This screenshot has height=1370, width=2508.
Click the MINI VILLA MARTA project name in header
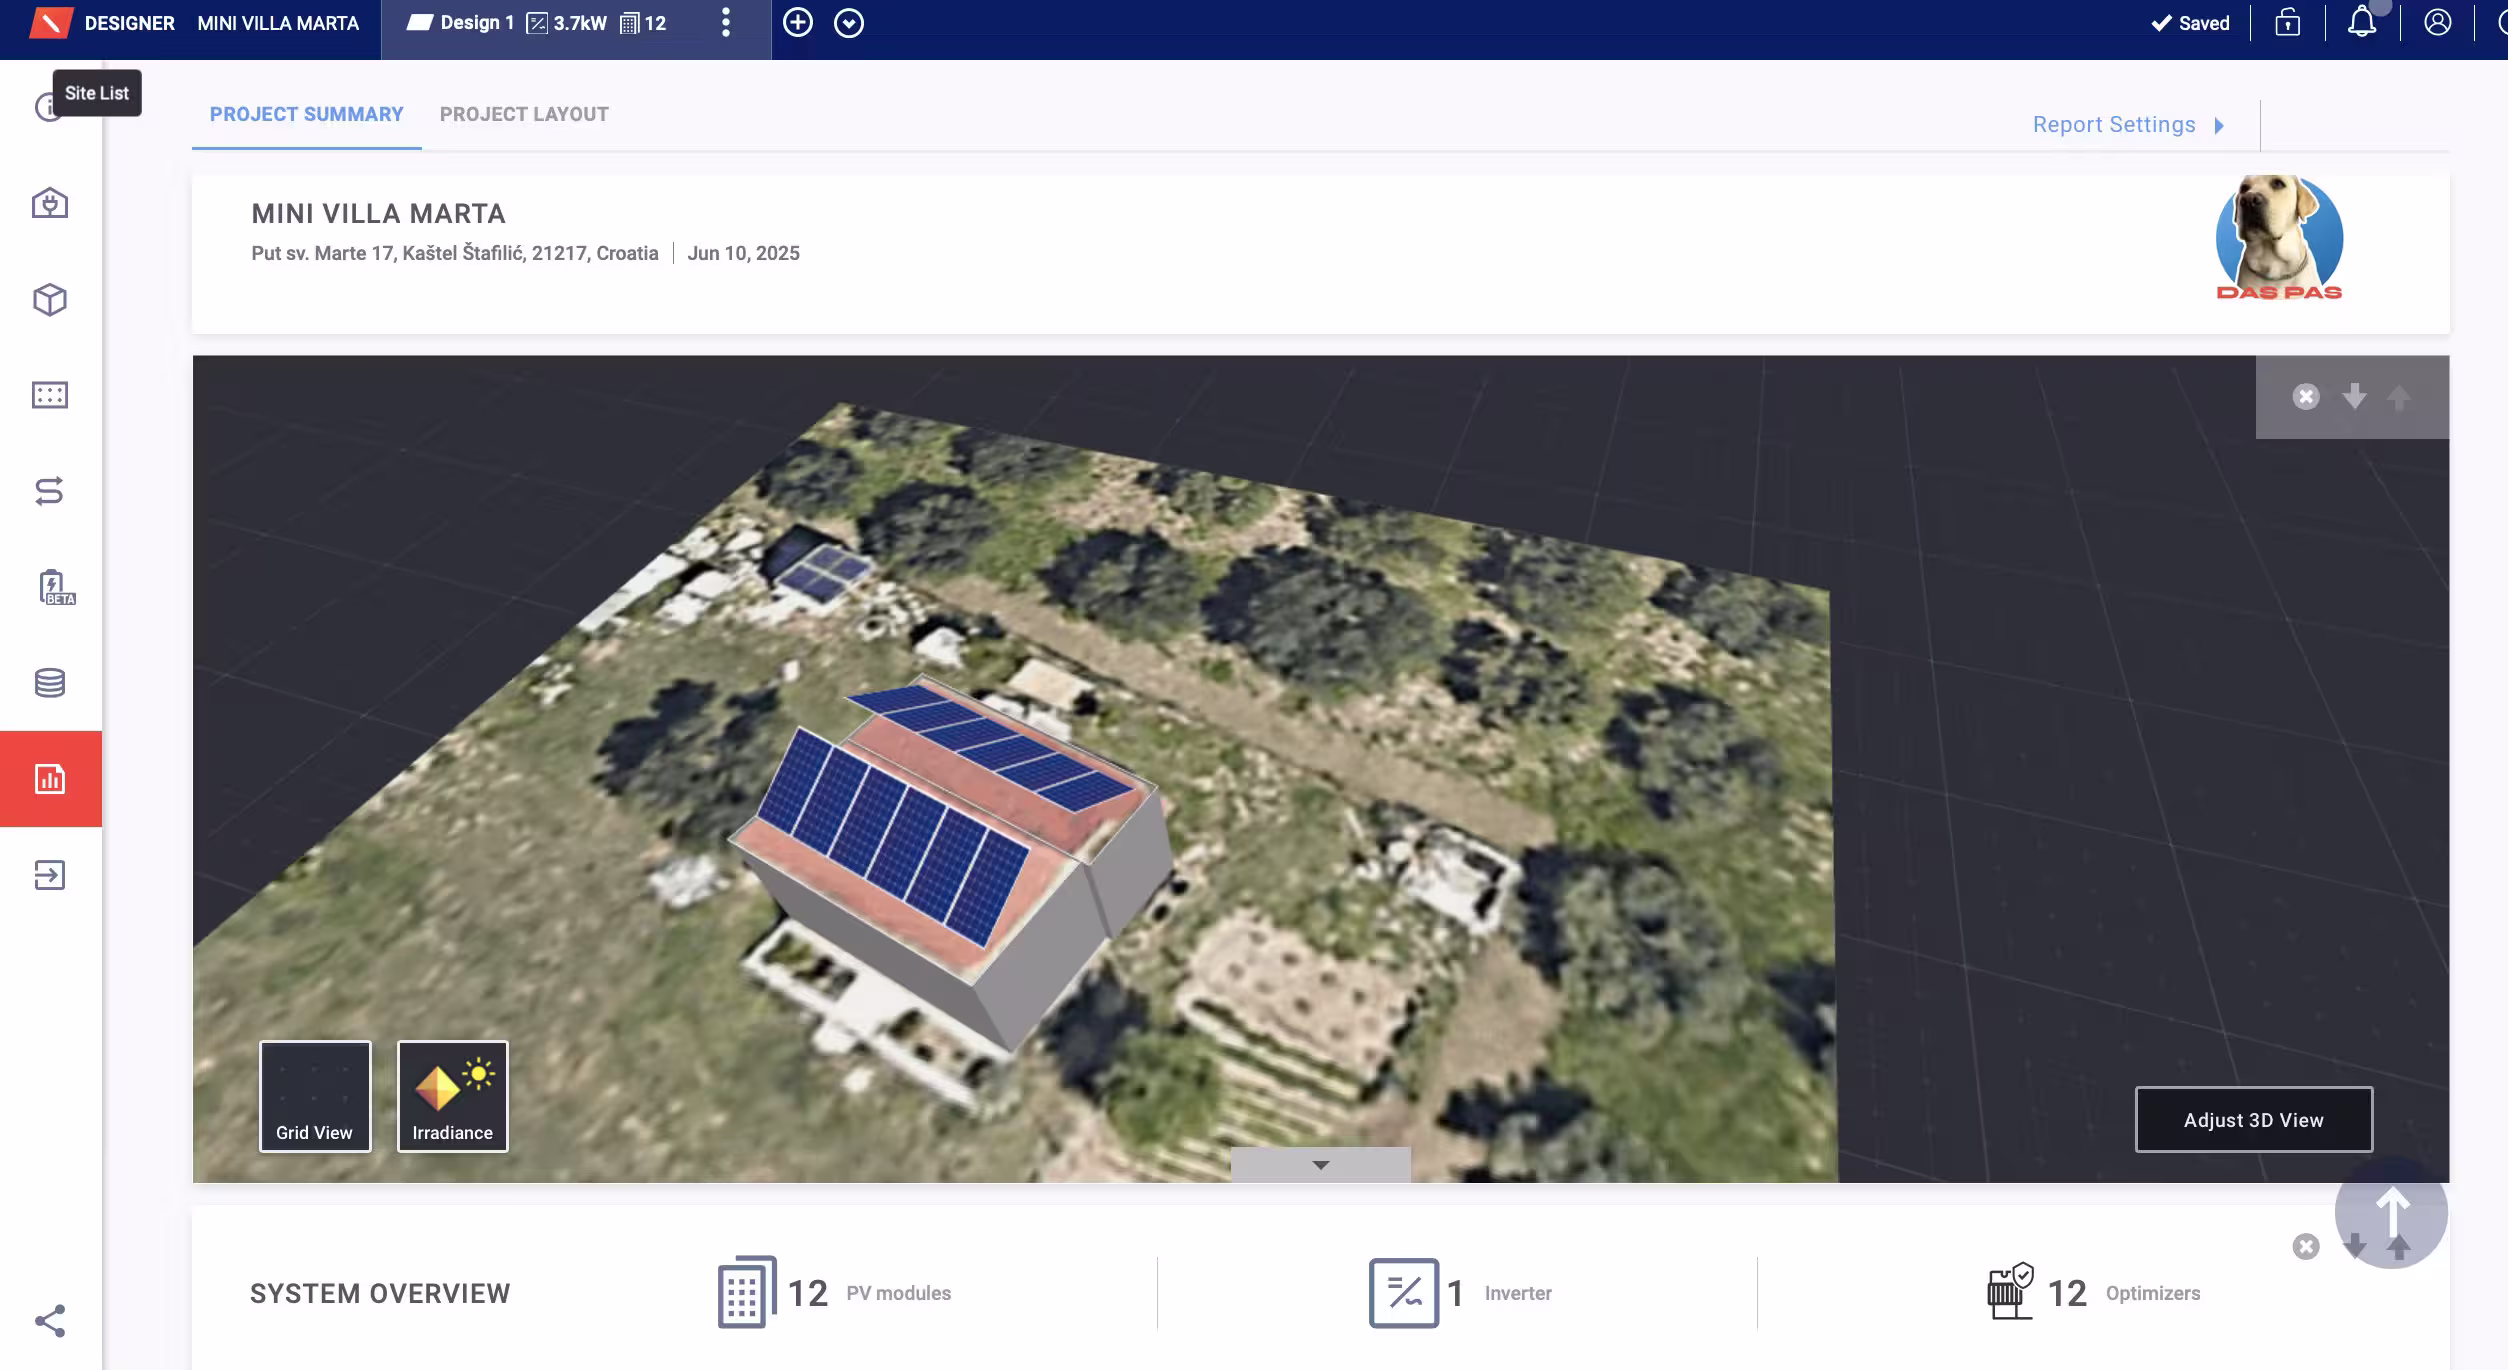pos(278,23)
